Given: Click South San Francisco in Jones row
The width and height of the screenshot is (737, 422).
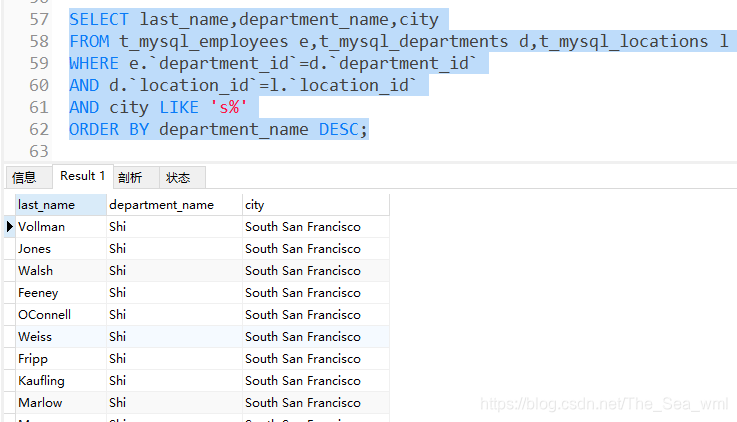Looking at the screenshot, I should coord(316,249).
